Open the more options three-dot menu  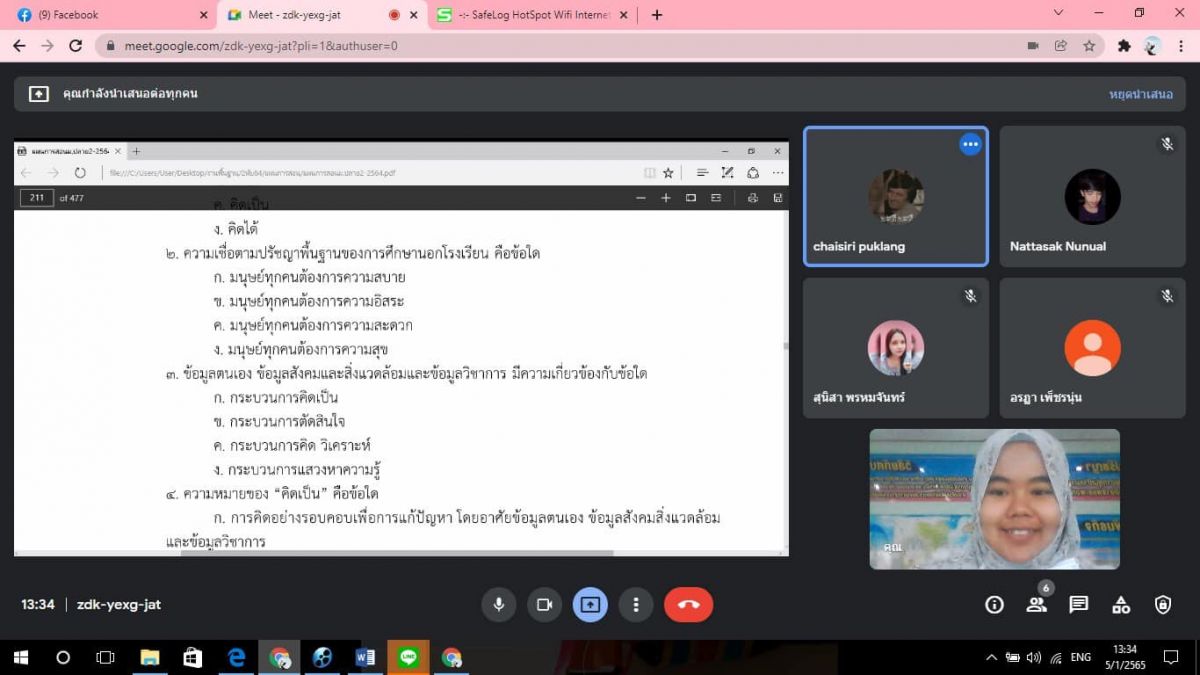pos(636,604)
